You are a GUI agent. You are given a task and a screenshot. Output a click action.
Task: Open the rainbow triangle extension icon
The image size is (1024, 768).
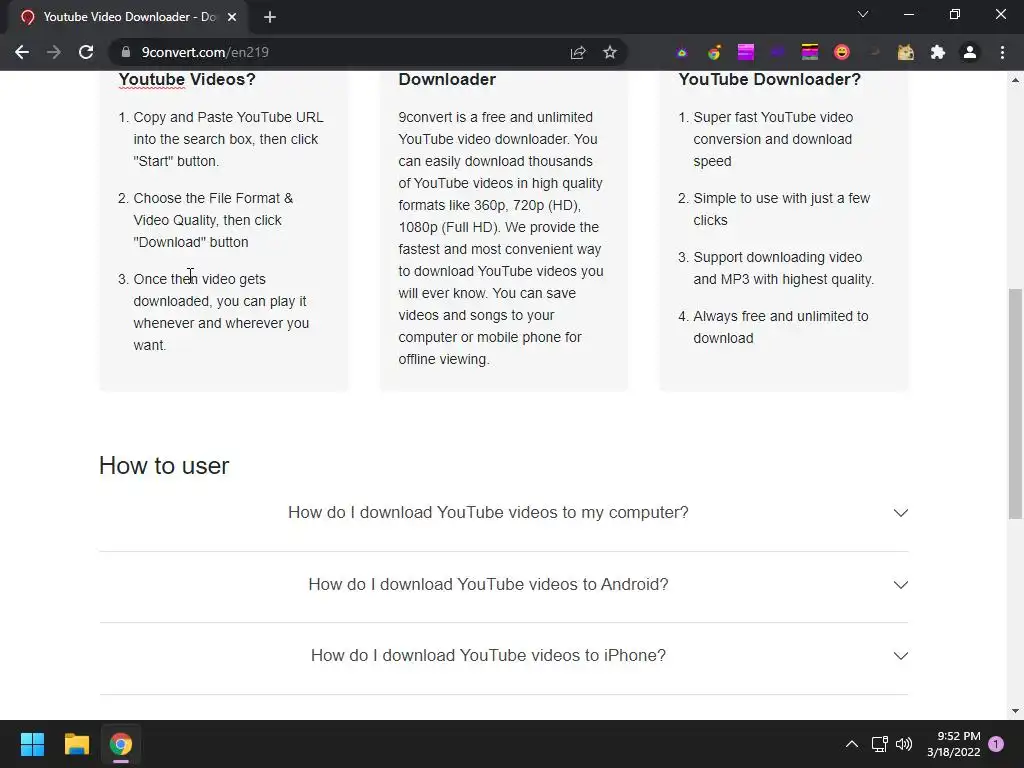(x=682, y=52)
